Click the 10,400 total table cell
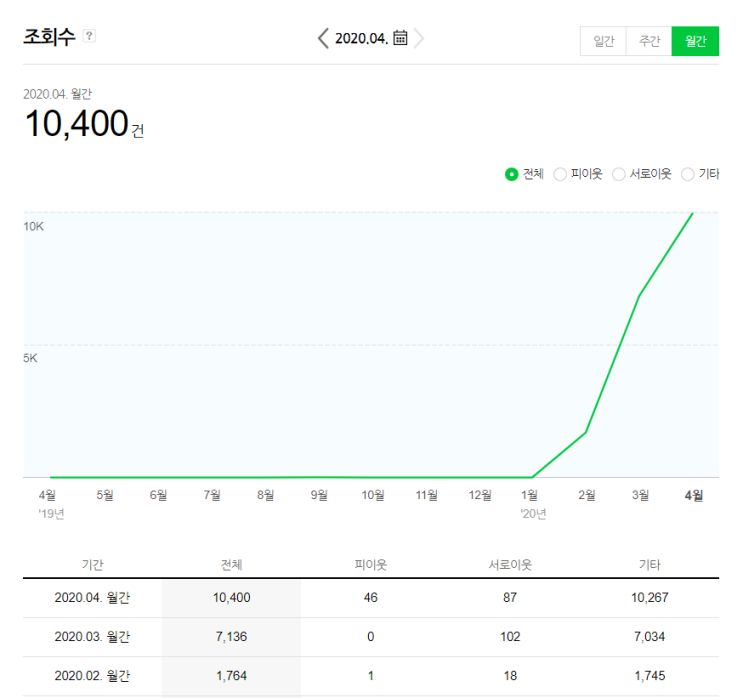The width and height of the screenshot is (743, 698). click(231, 598)
